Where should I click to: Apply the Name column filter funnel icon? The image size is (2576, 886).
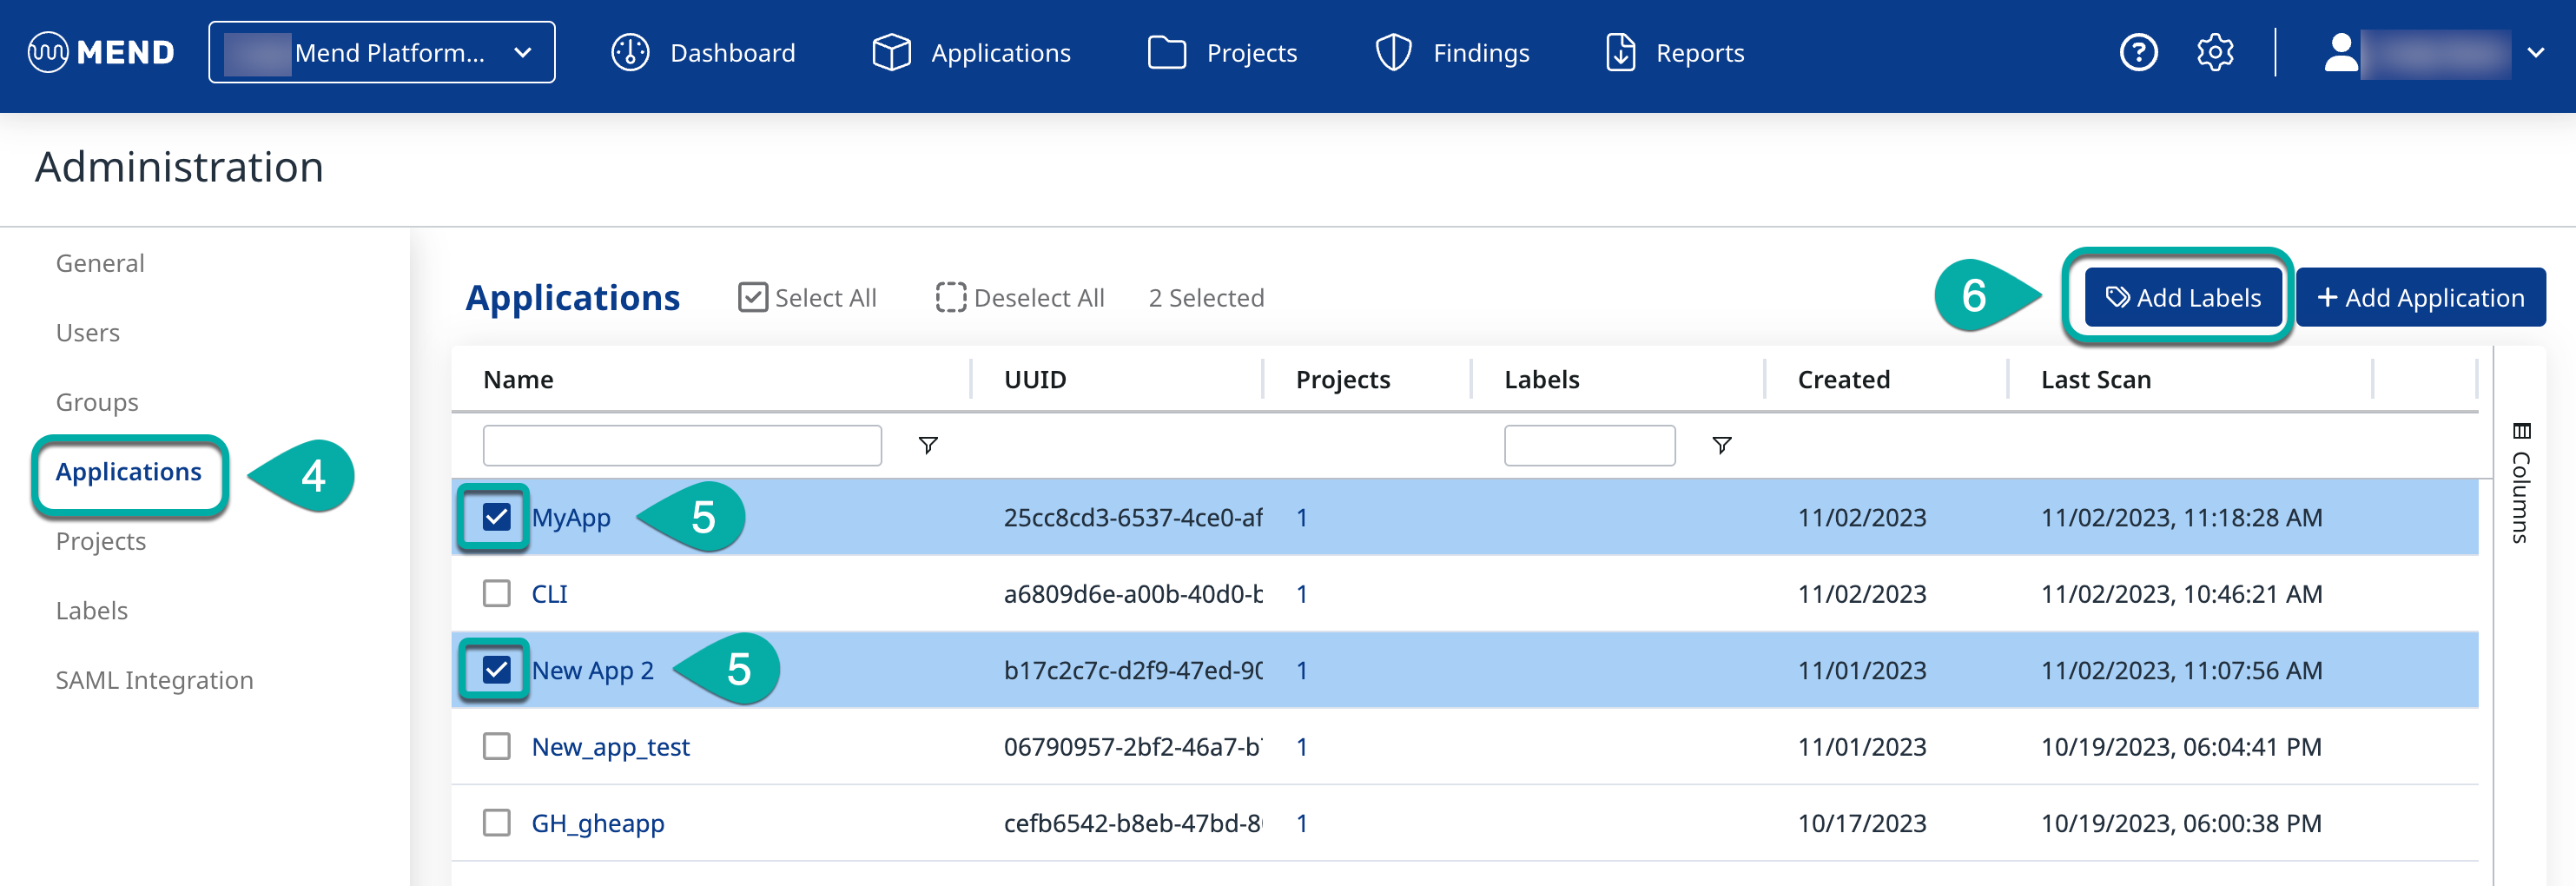tap(928, 445)
